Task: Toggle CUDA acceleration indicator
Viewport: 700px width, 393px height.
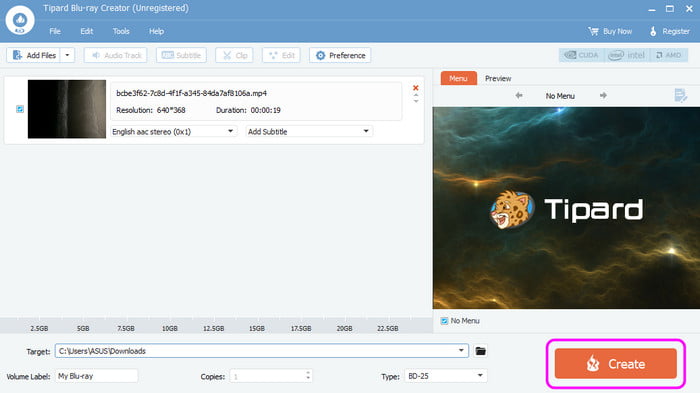Action: (581, 55)
